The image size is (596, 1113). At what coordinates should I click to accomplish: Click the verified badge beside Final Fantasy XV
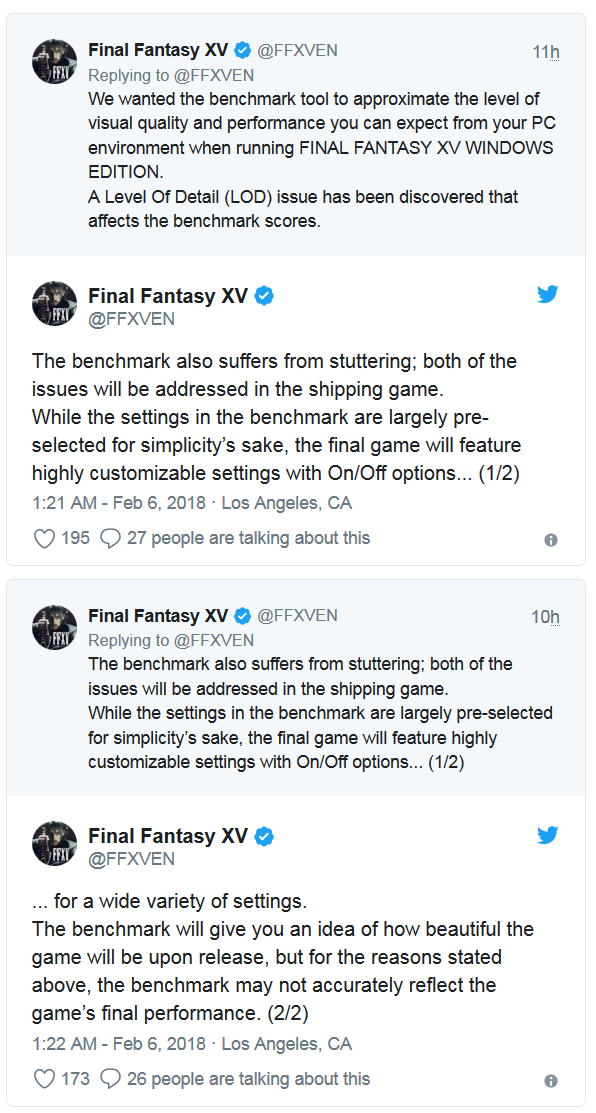click(245, 49)
